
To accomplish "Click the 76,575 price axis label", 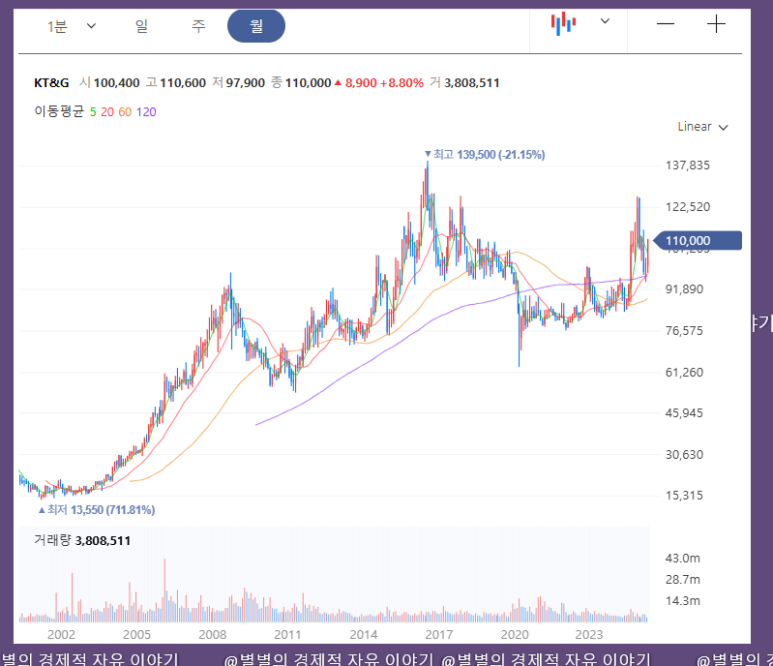I will coord(684,330).
